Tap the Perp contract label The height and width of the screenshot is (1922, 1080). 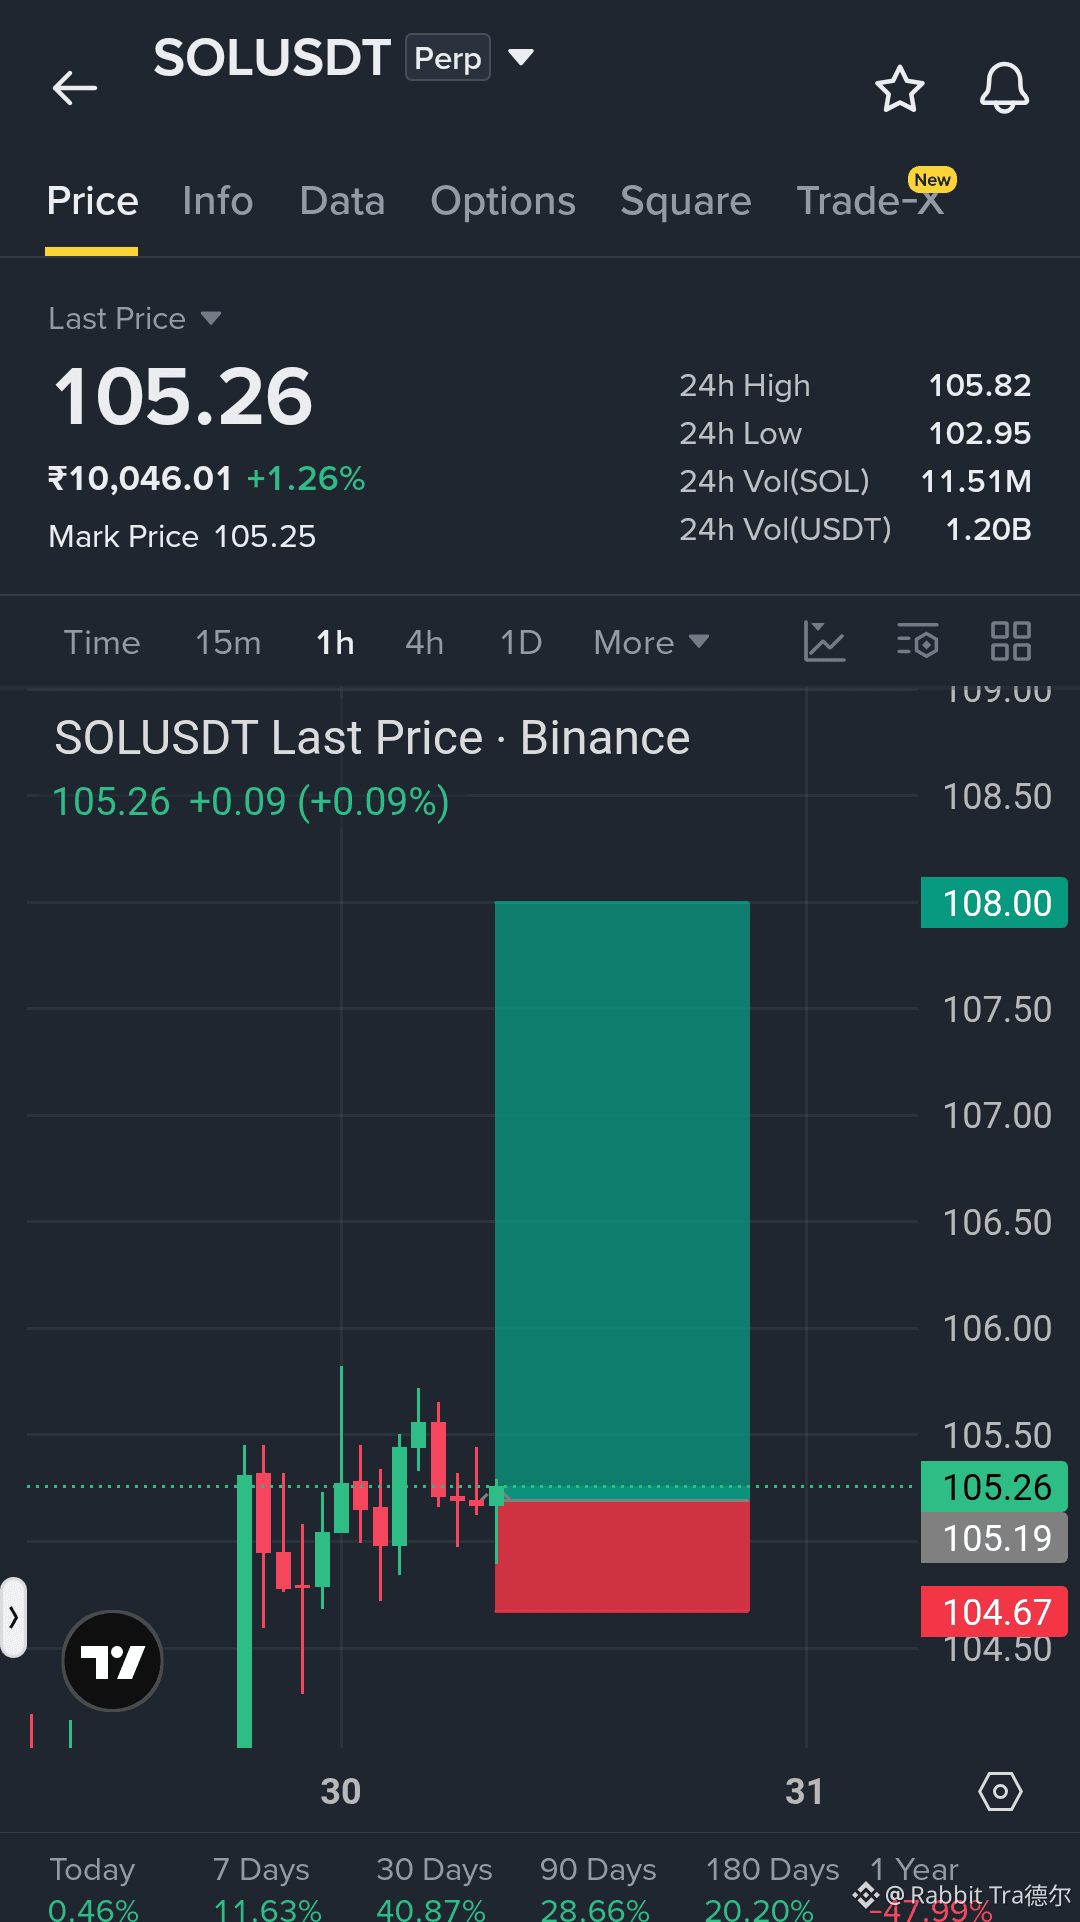(x=448, y=57)
